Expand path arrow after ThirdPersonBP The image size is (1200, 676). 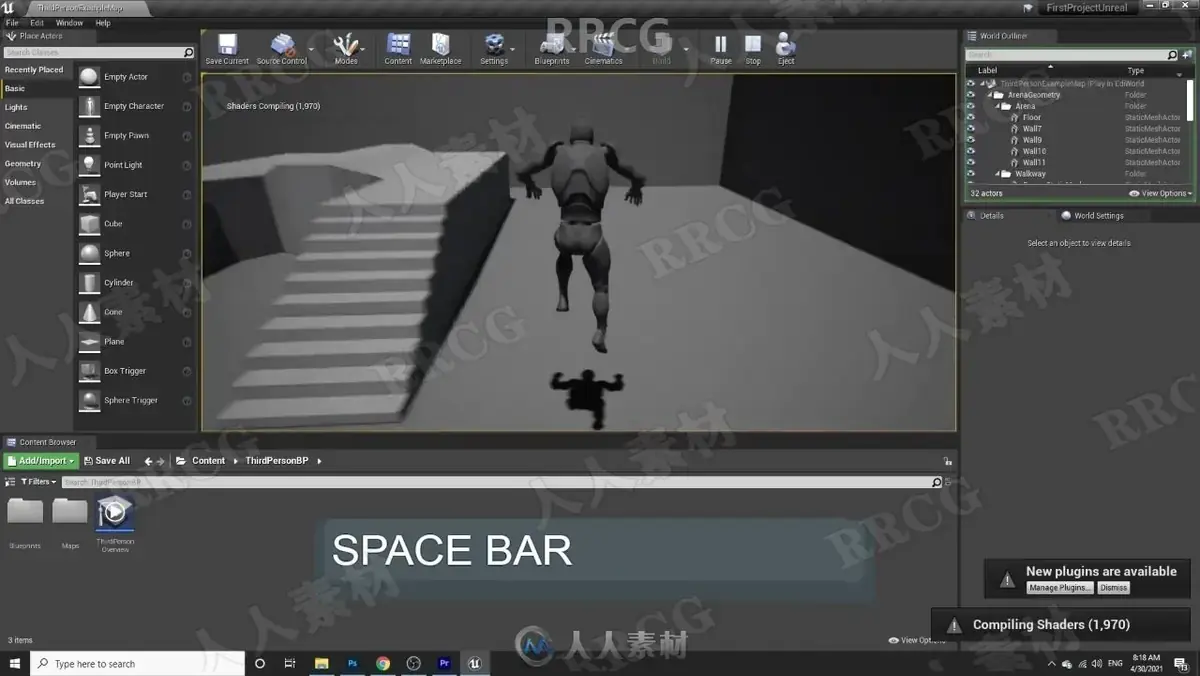(319, 461)
